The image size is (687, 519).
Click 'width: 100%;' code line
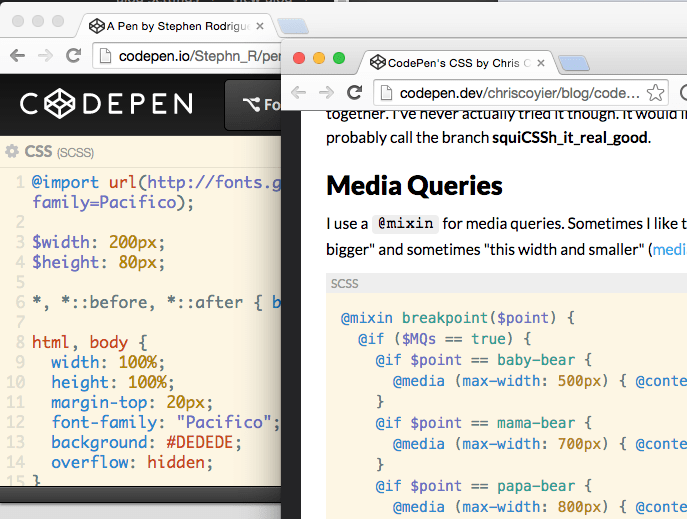[x=108, y=362]
